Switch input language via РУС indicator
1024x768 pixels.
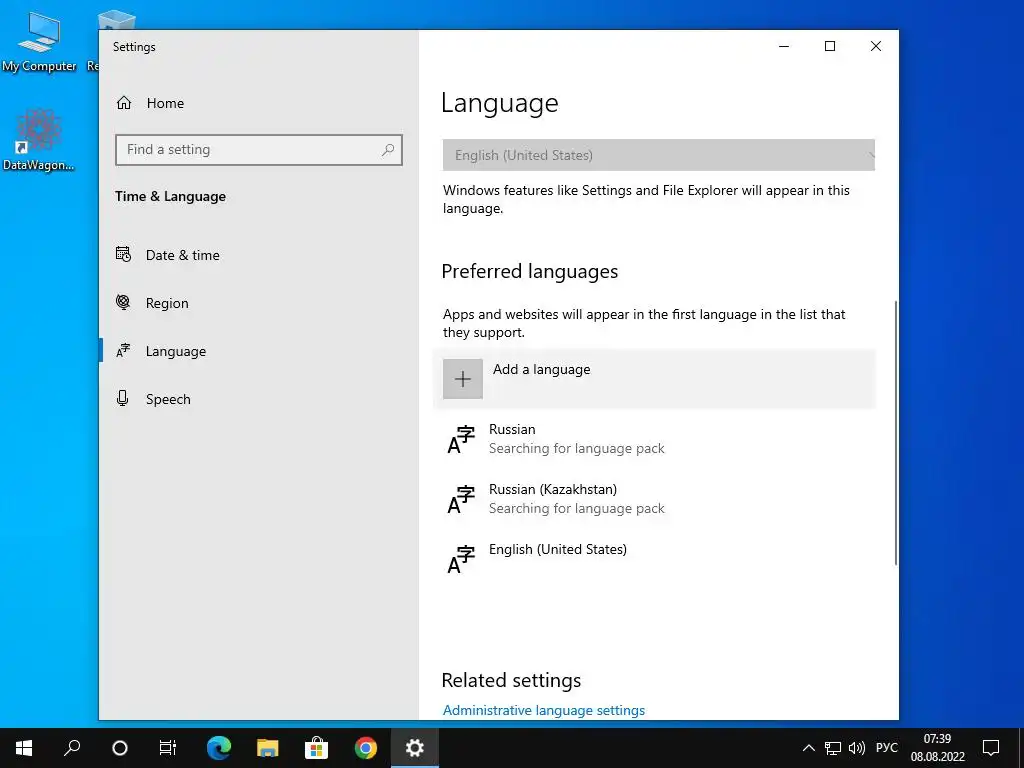coord(886,748)
